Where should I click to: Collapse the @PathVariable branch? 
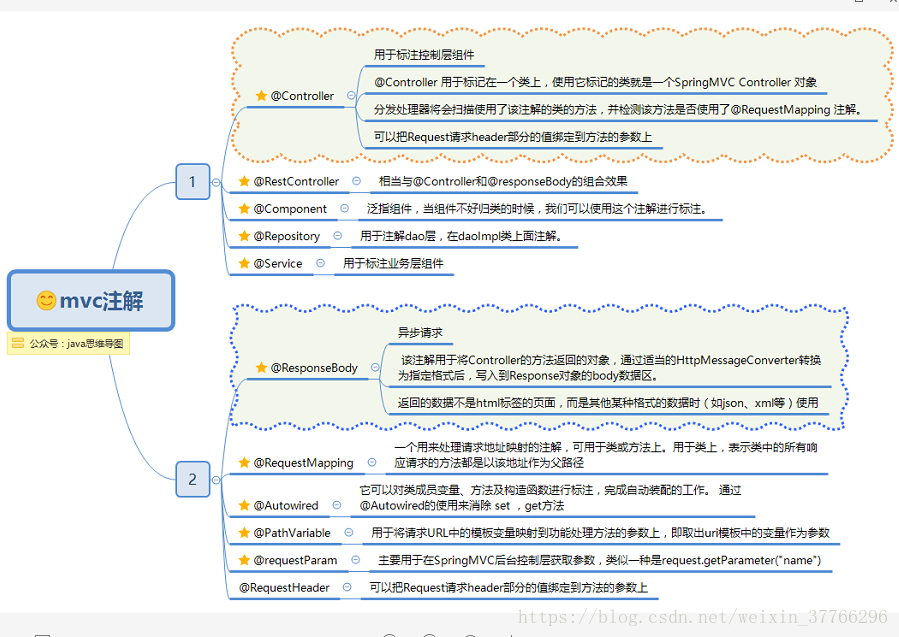click(x=349, y=533)
